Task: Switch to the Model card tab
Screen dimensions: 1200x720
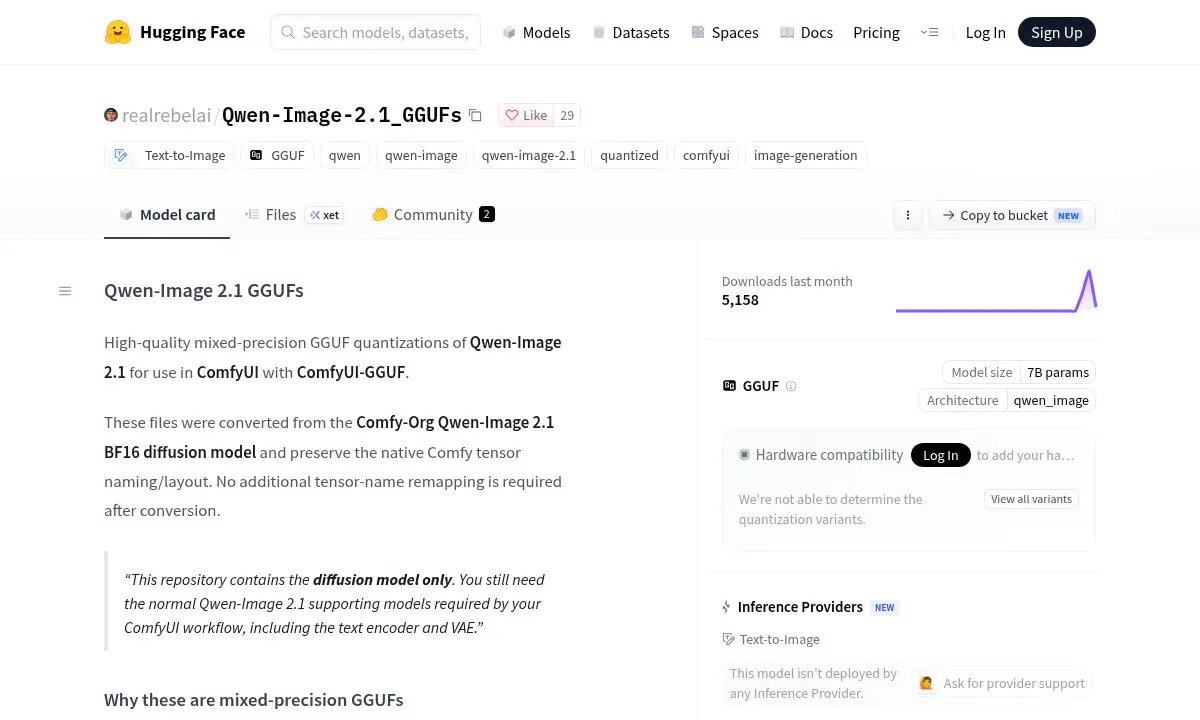Action: point(167,214)
